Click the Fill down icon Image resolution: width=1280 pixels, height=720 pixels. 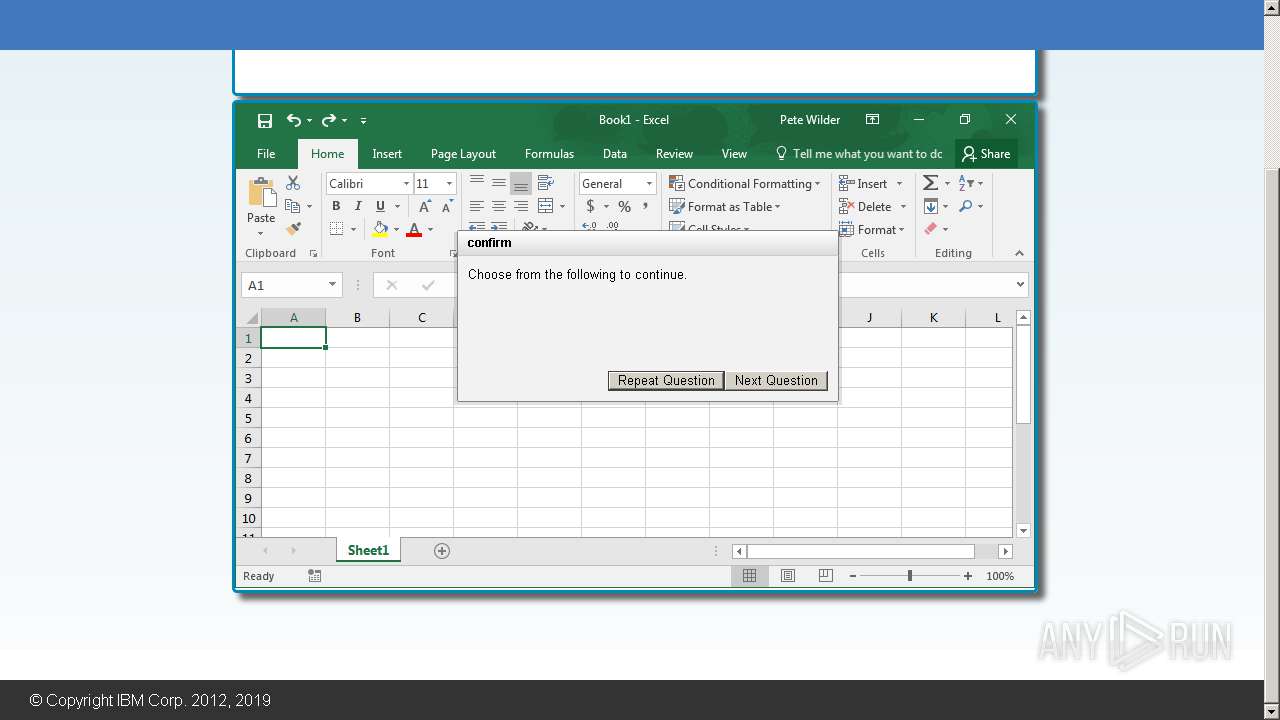point(931,206)
